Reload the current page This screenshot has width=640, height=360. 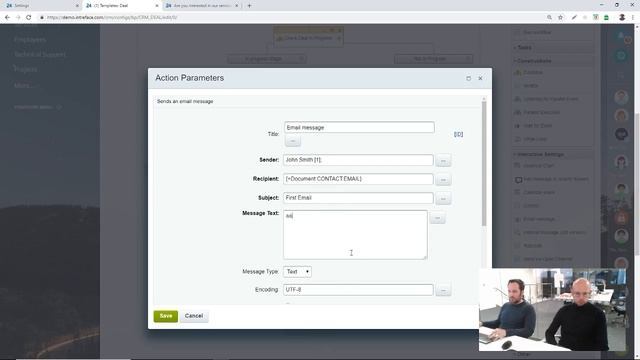(29, 18)
